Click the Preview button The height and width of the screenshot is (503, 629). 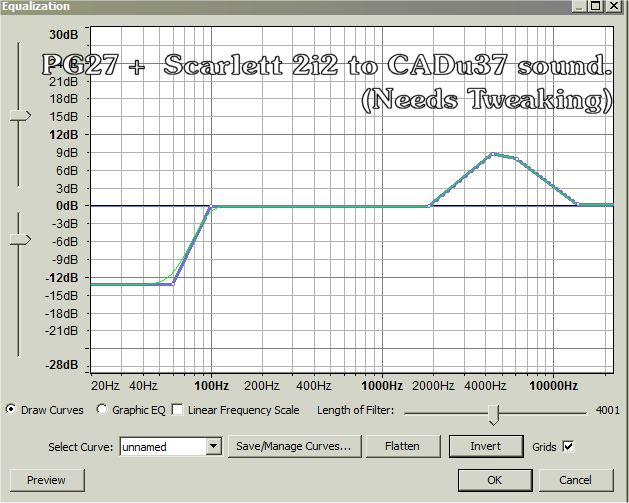47,480
